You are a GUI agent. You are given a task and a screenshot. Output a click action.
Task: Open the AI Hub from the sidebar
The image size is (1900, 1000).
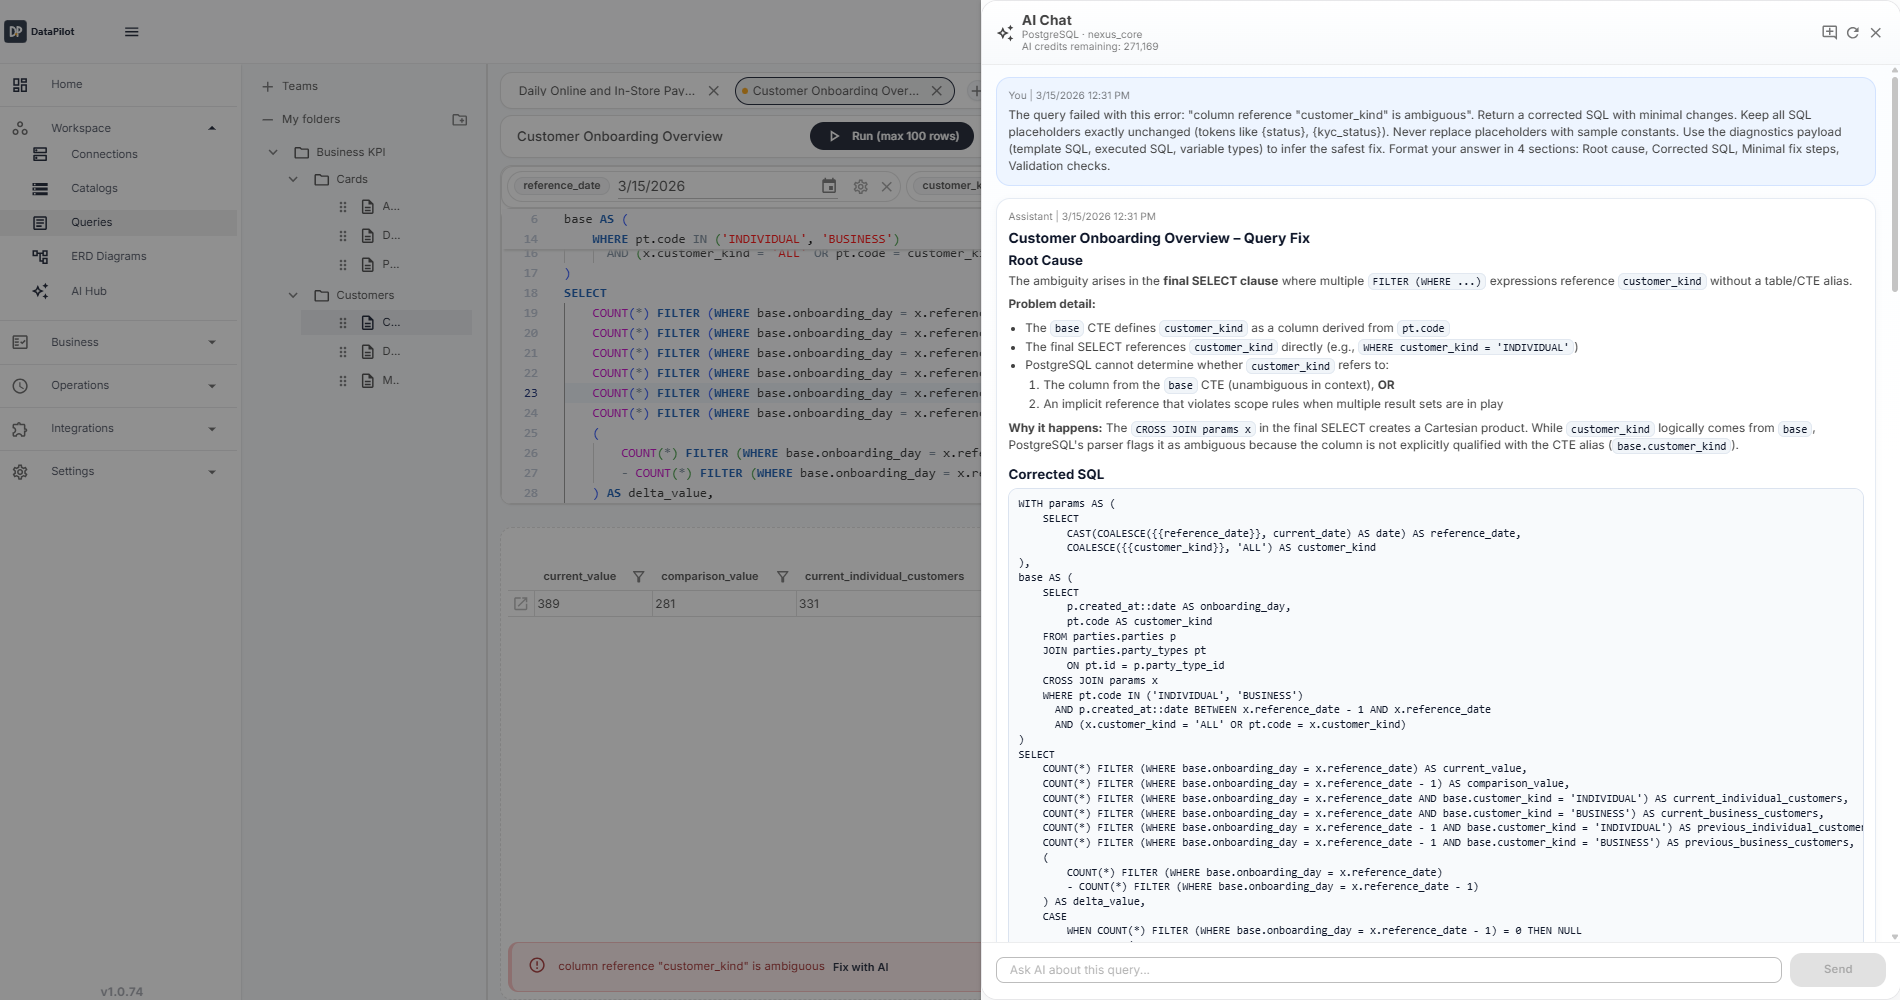point(88,291)
